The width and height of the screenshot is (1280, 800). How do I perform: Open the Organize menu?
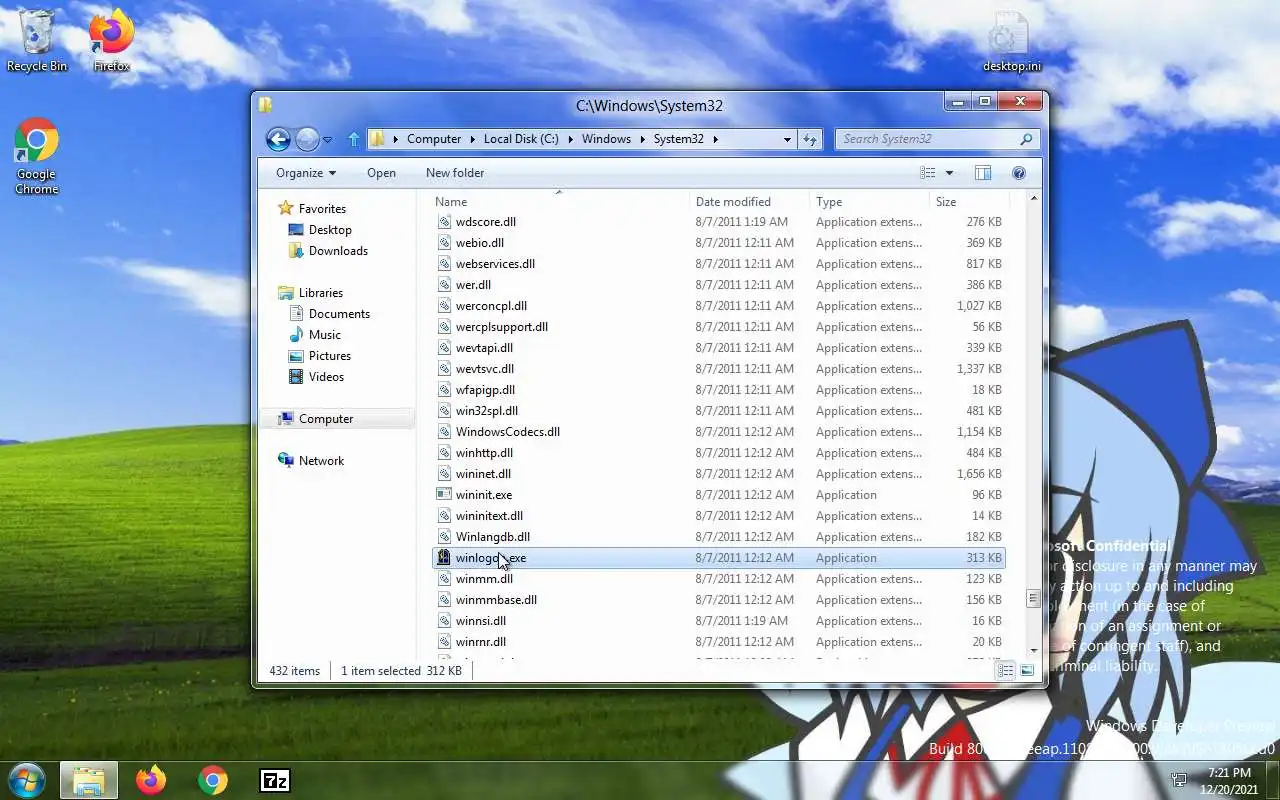(x=306, y=173)
